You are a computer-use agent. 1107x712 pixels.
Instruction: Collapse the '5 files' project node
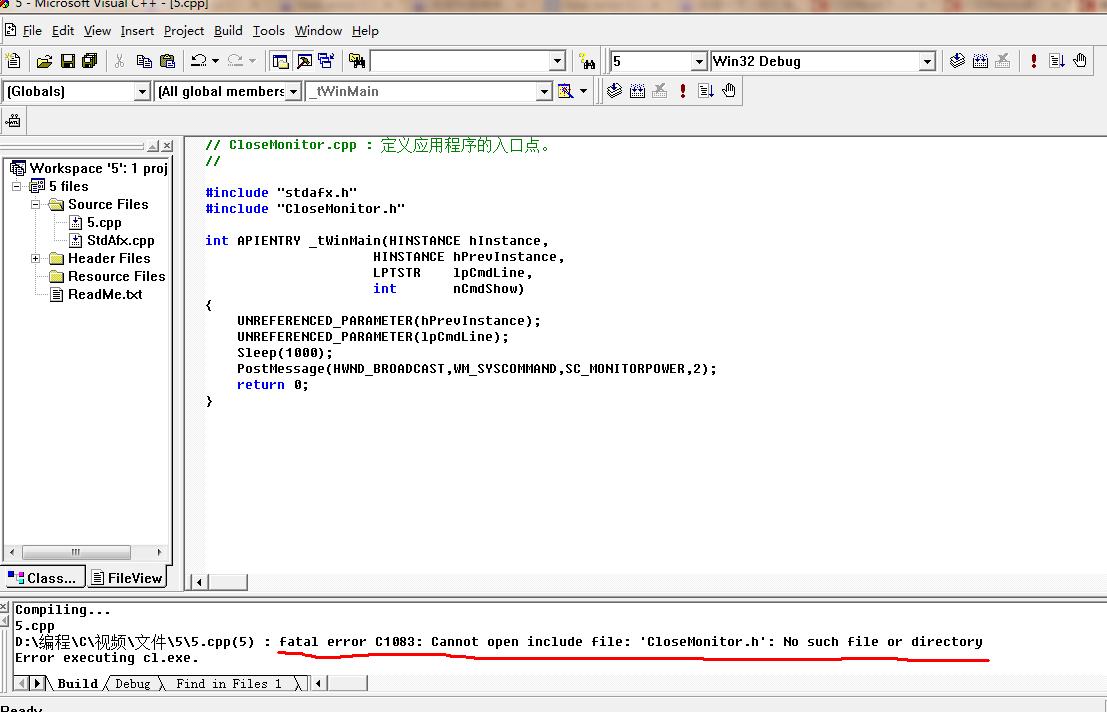(x=16, y=186)
